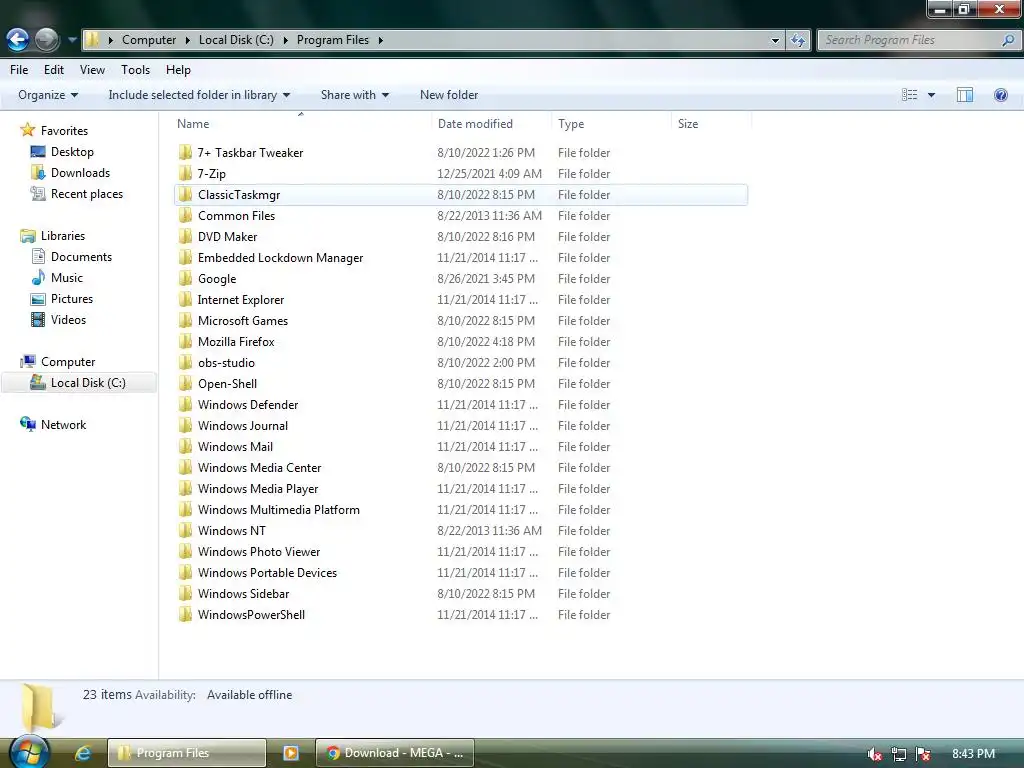This screenshot has height=768, width=1024.
Task: Select the Open-Shell folder icon
Action: pos(185,383)
